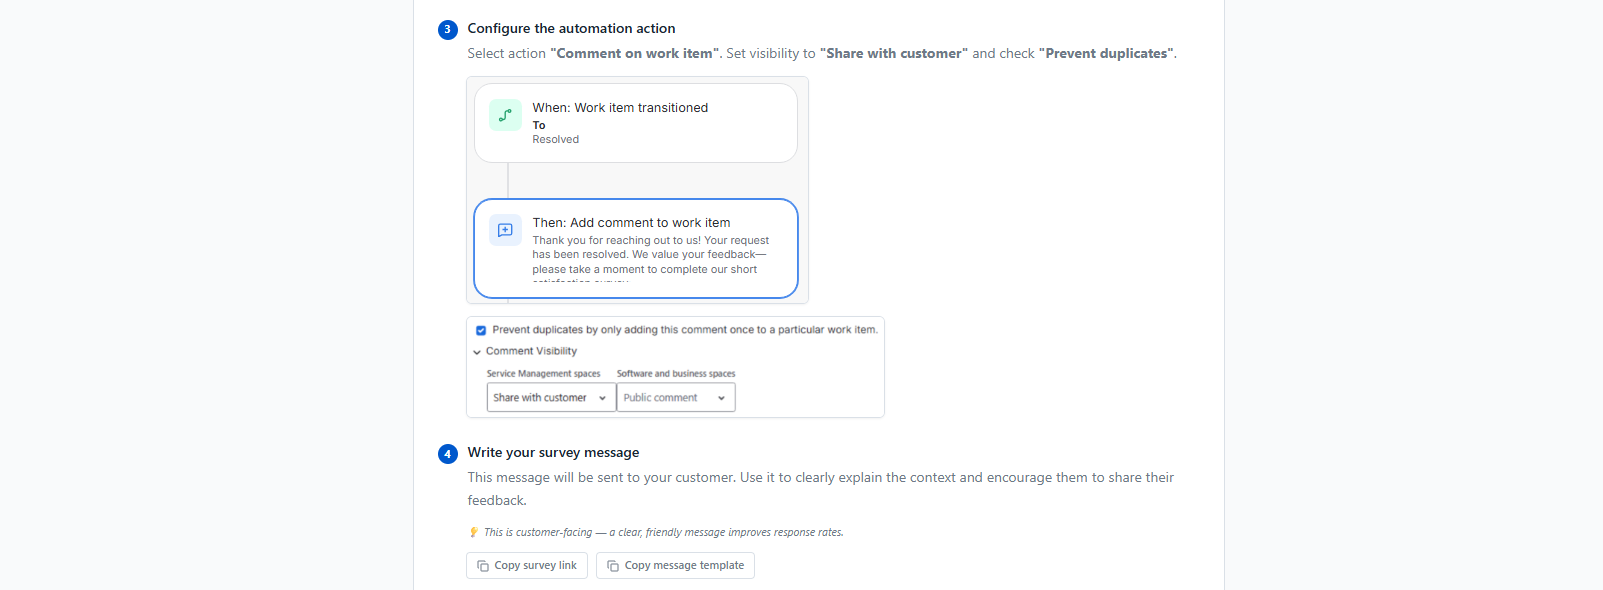This screenshot has height=590, width=1603.
Task: Uncheck the Prevent duplicates checkbox
Action: point(481,330)
